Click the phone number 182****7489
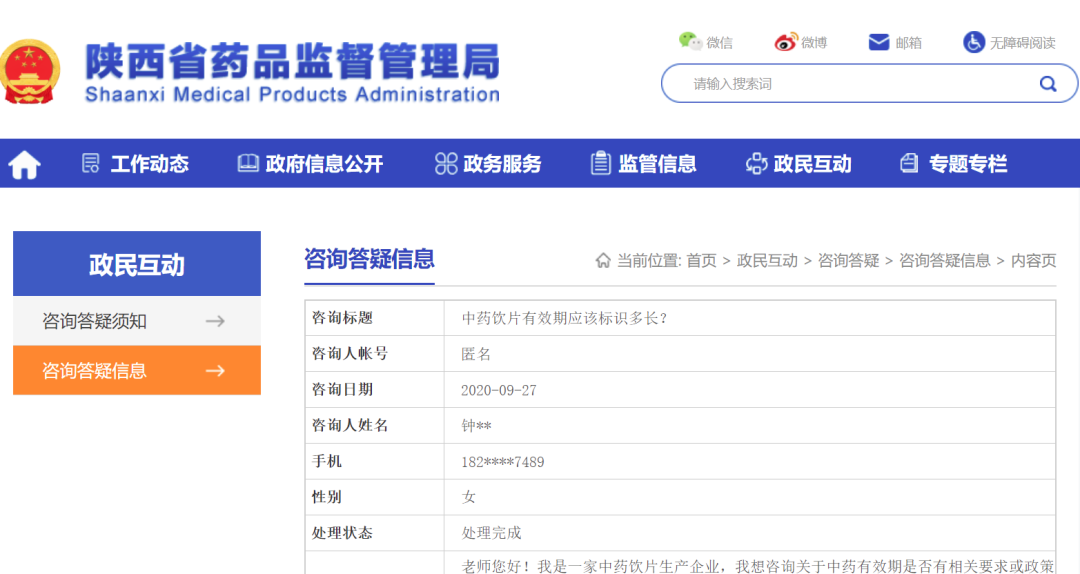Viewport: 1080px width, 574px height. point(502,462)
